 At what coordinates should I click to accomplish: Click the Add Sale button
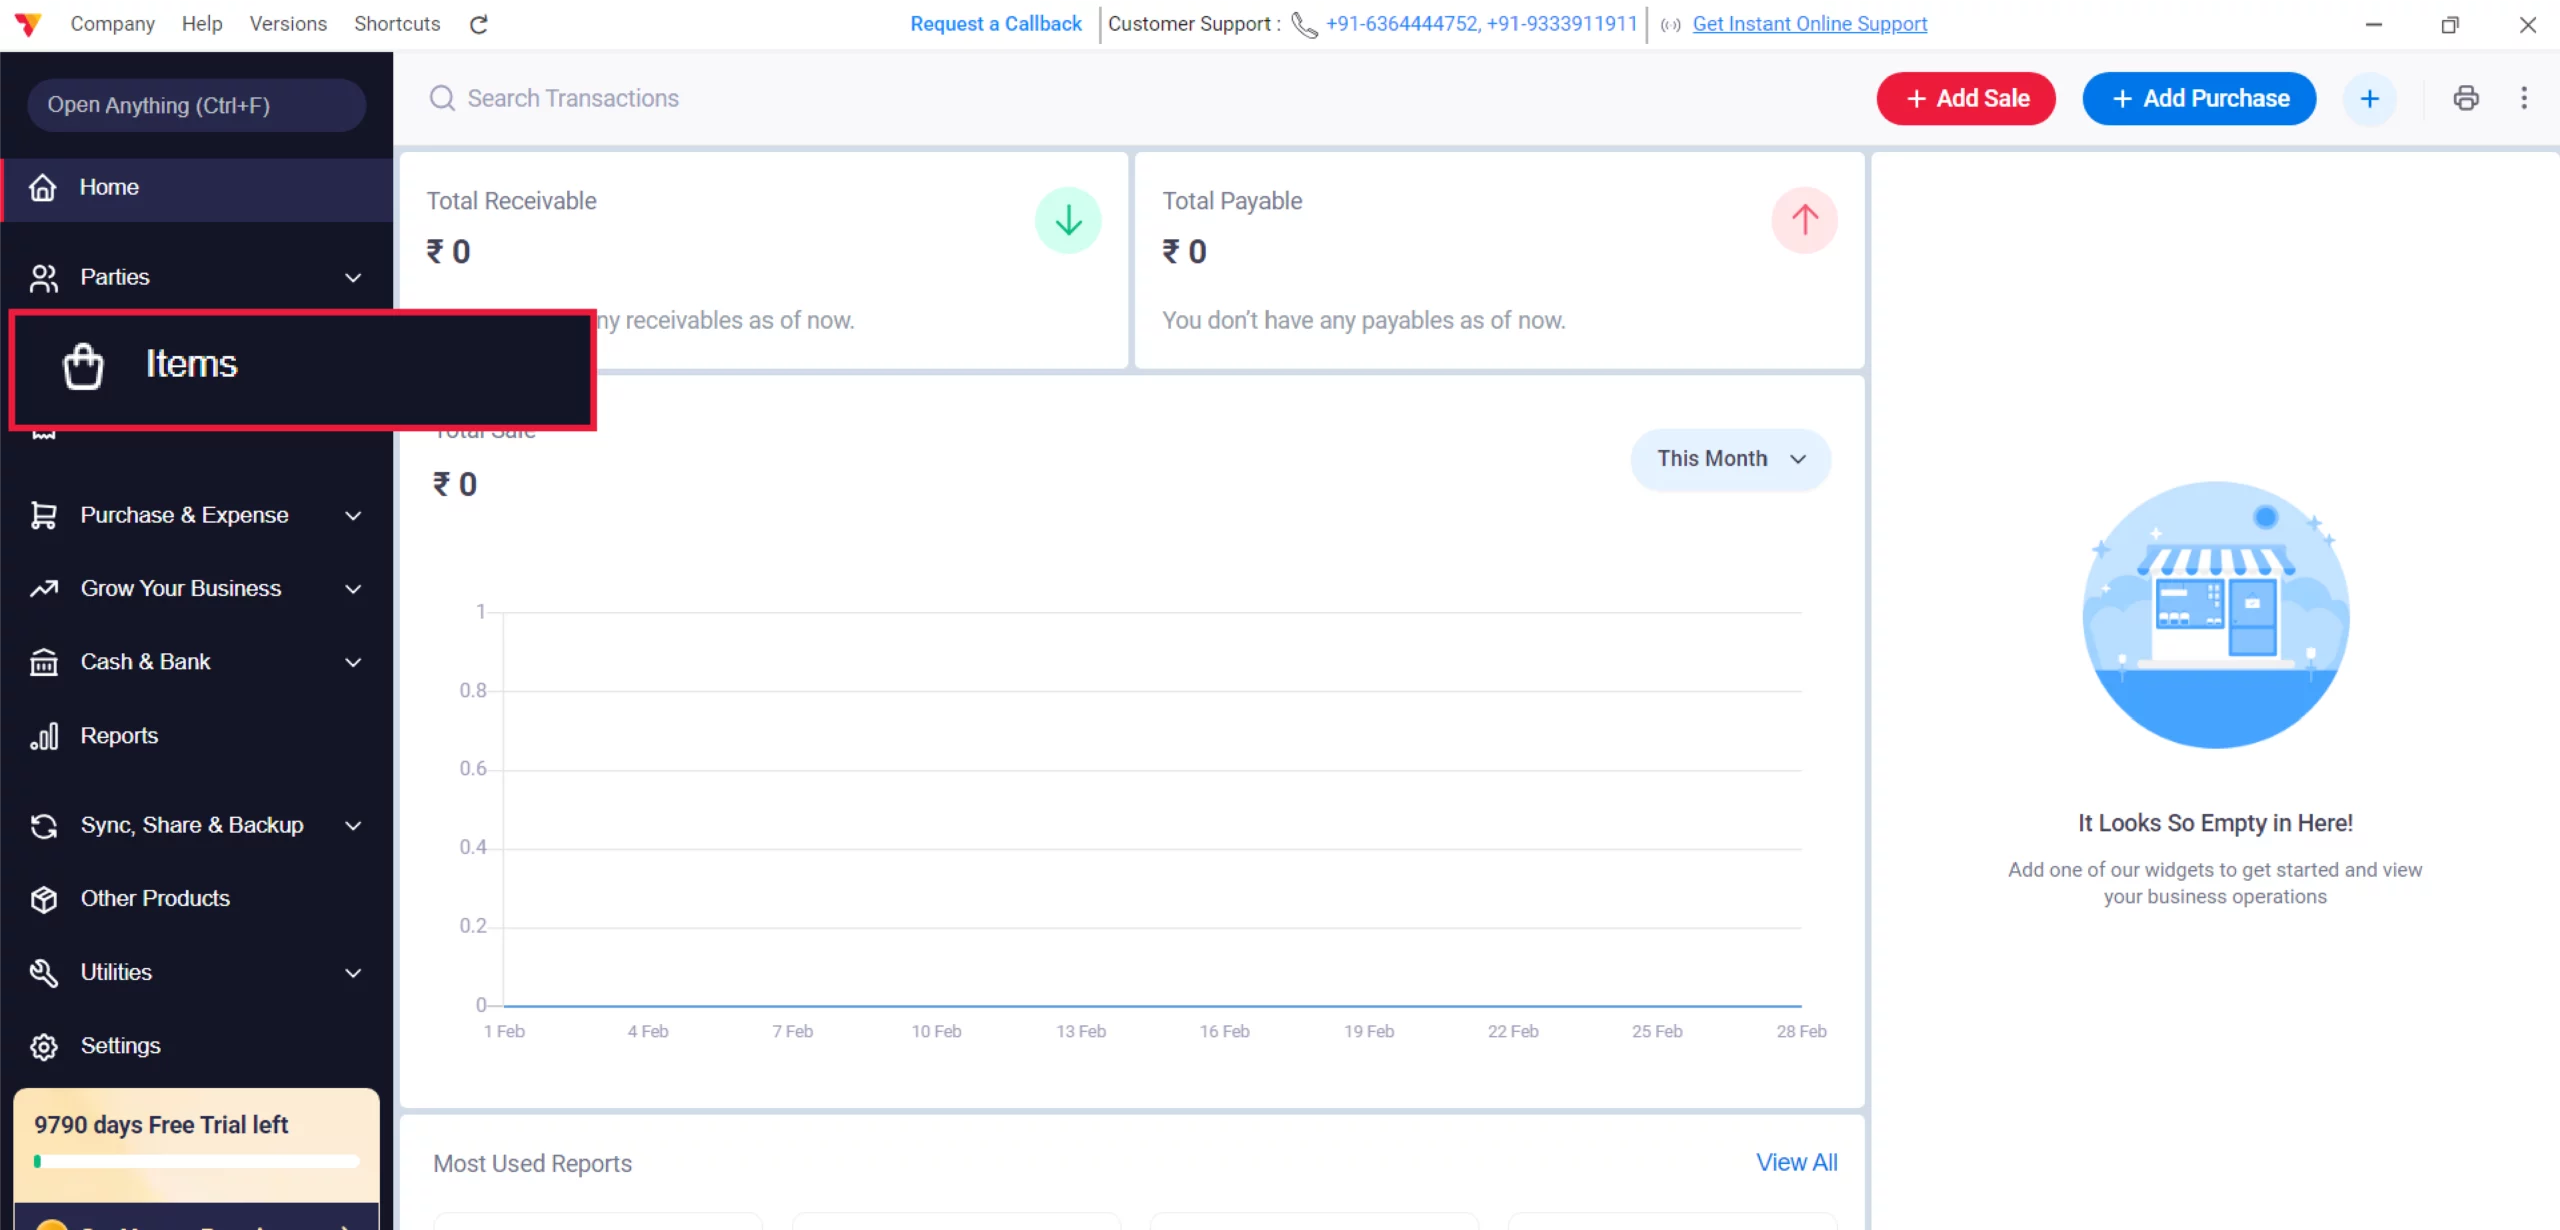click(1965, 98)
